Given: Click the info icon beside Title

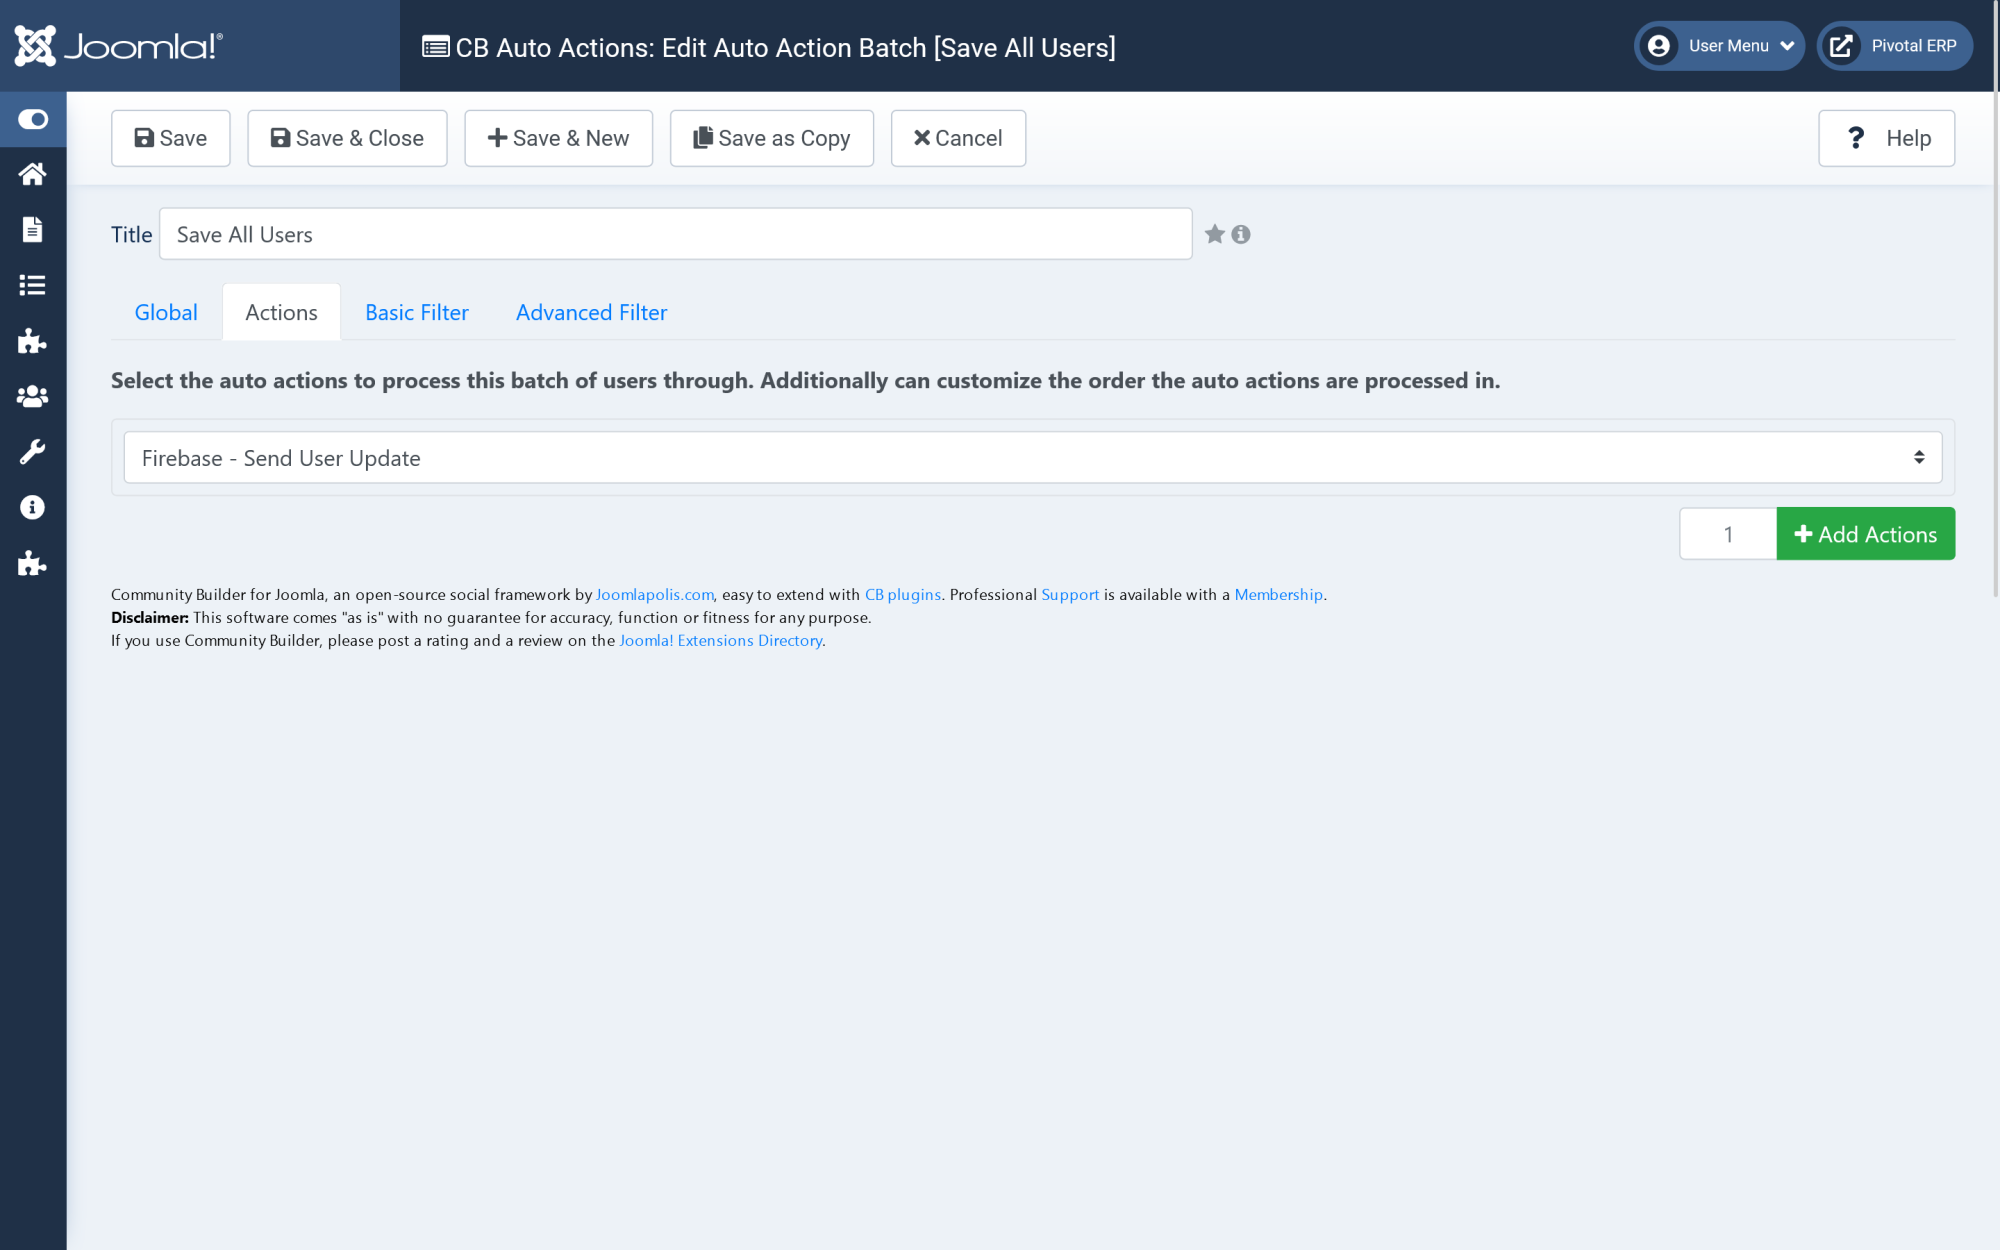Looking at the screenshot, I should click(1241, 234).
